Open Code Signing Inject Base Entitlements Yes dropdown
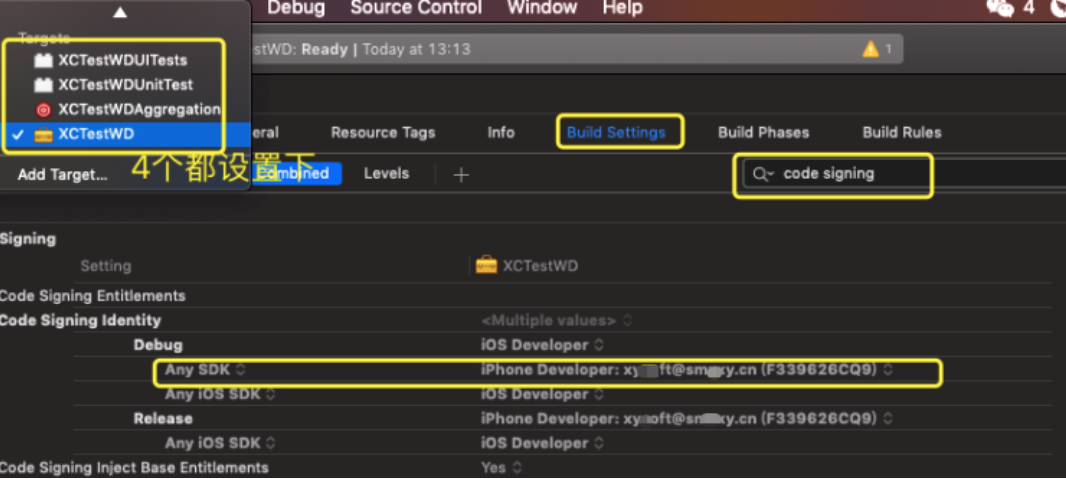Viewport: 1066px width, 479px height. coord(502,467)
